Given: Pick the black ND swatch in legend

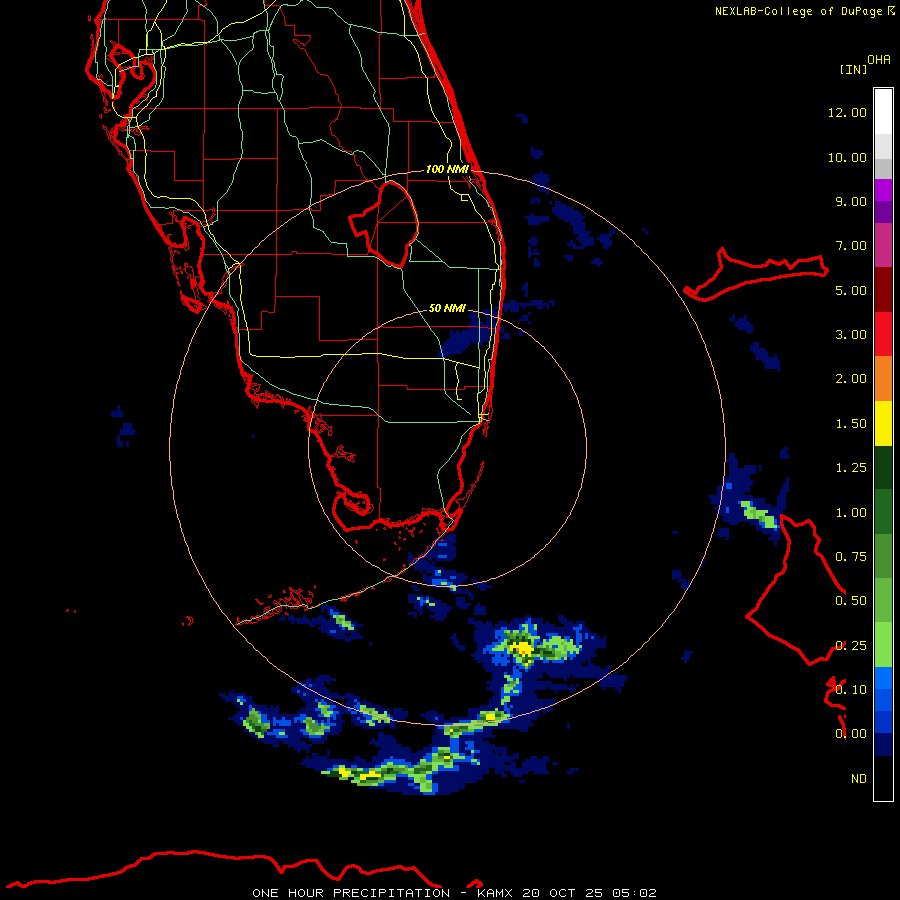Looking at the screenshot, I should click(x=883, y=778).
